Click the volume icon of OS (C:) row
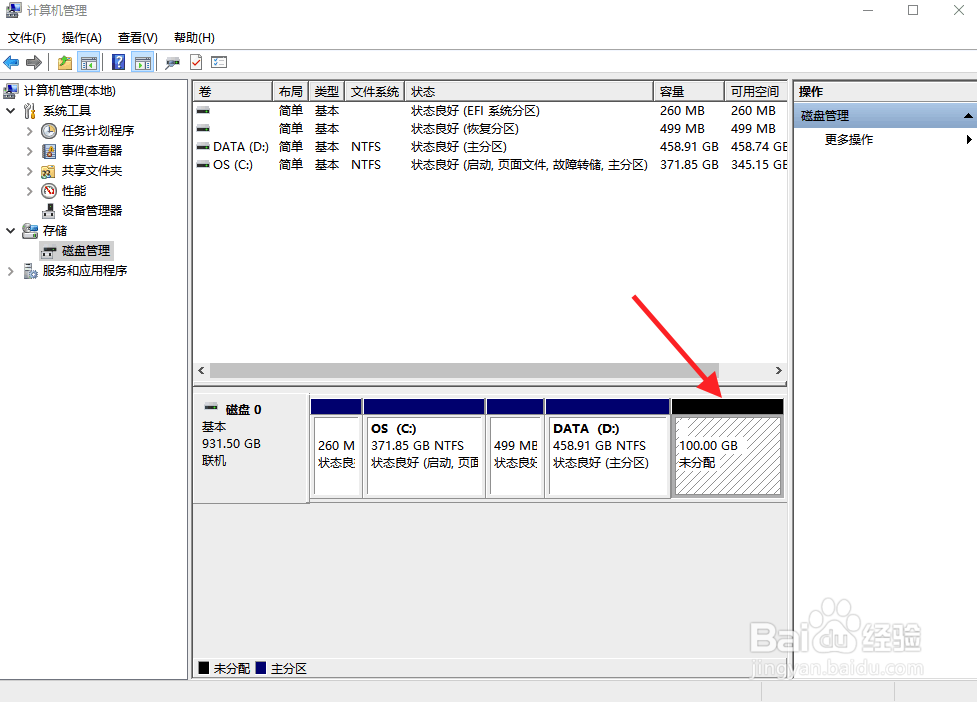The width and height of the screenshot is (977, 702). 203,164
